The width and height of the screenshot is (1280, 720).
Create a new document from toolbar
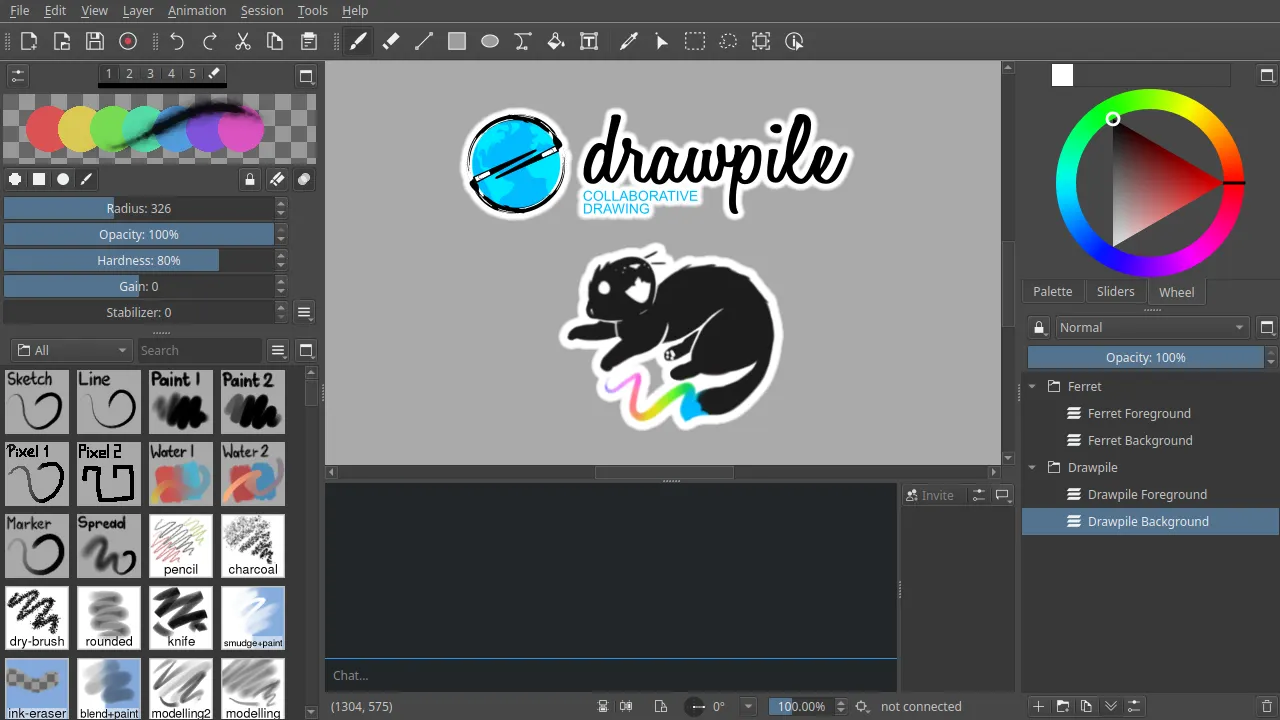(x=29, y=41)
